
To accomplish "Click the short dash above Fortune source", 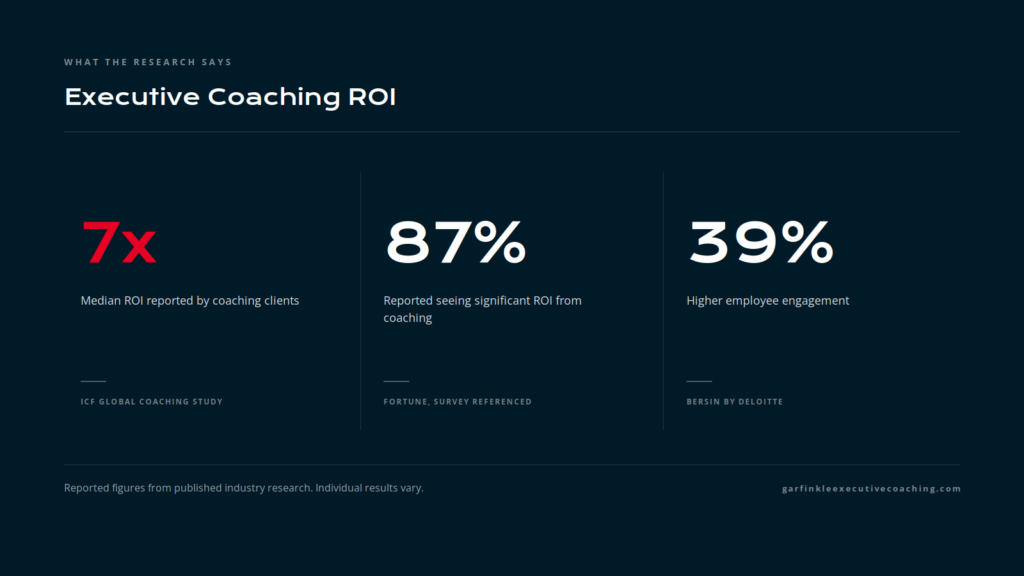I will coord(396,381).
